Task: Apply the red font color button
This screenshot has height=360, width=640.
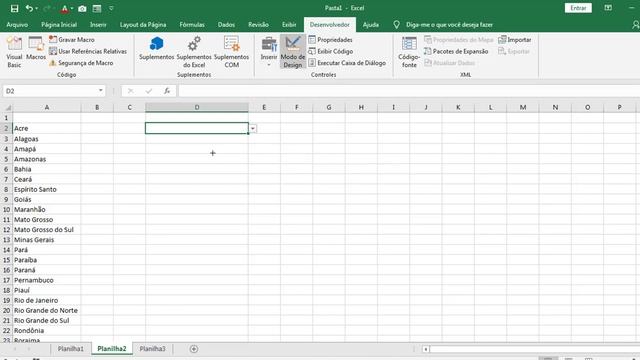Action: pos(64,8)
